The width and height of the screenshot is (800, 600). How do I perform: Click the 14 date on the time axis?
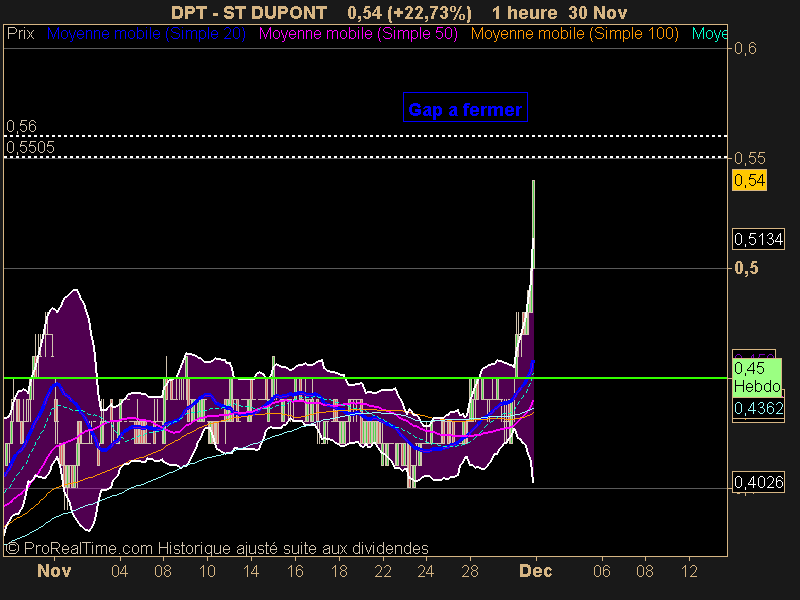pos(251,570)
